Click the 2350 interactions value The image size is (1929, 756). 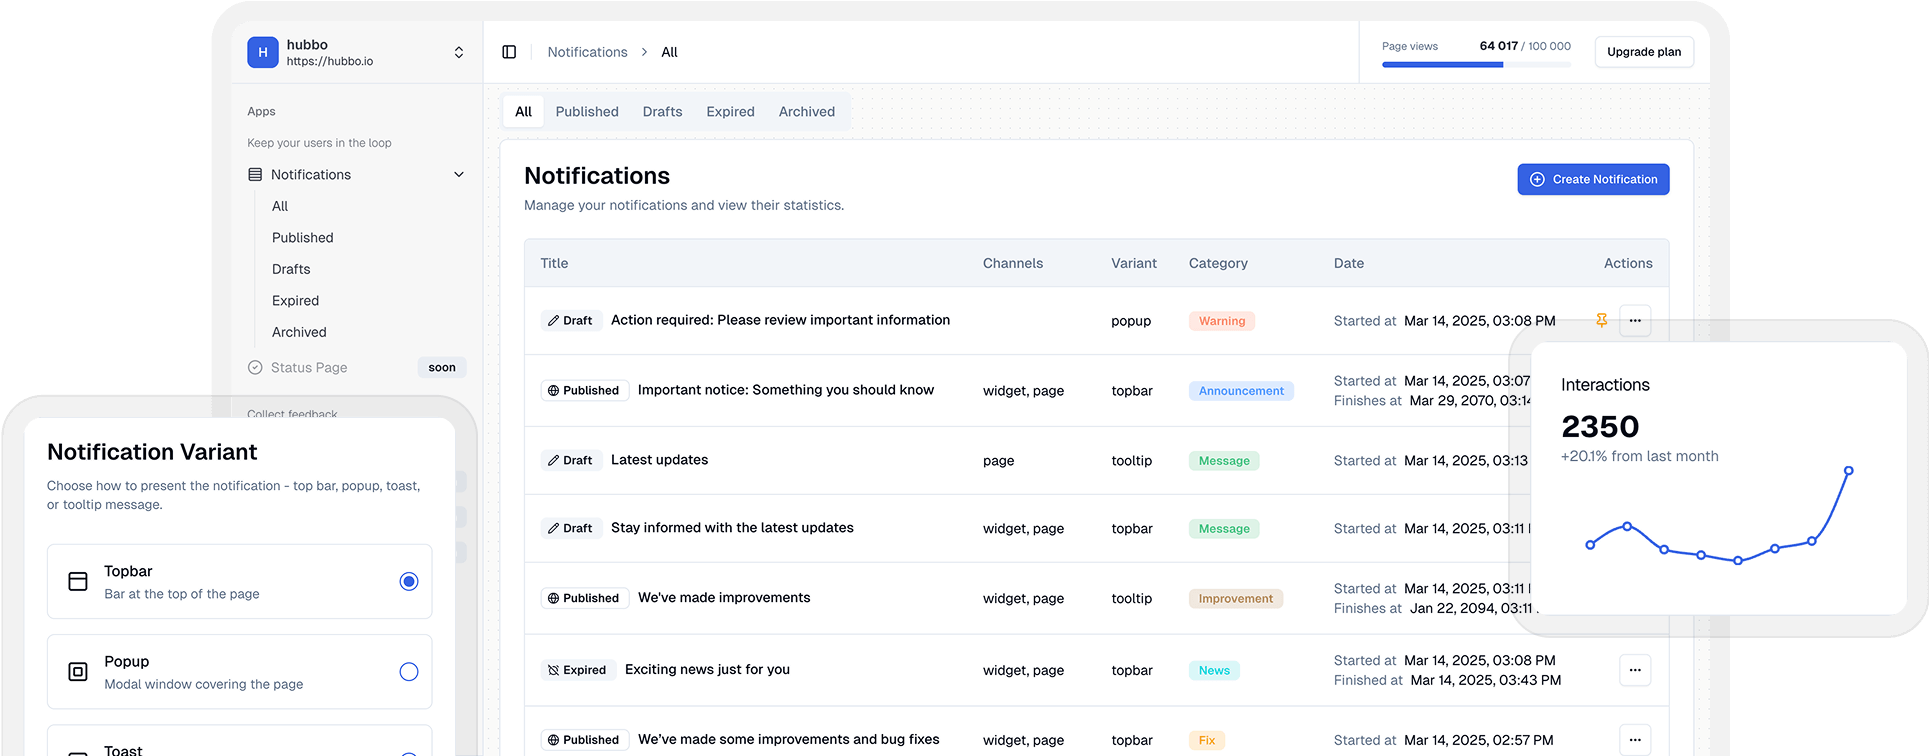(1600, 427)
